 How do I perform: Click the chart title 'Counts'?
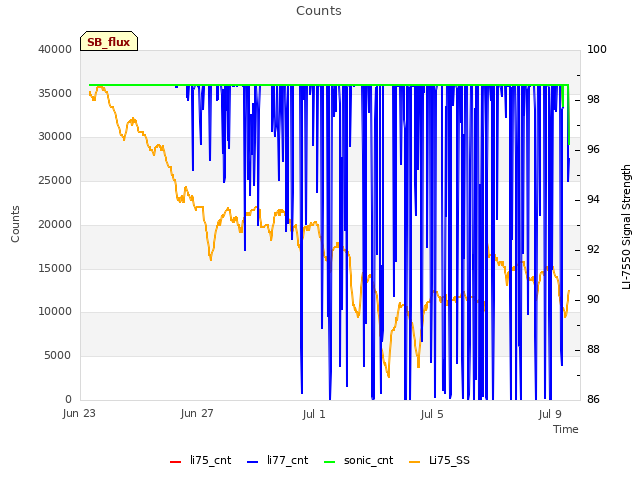click(319, 11)
